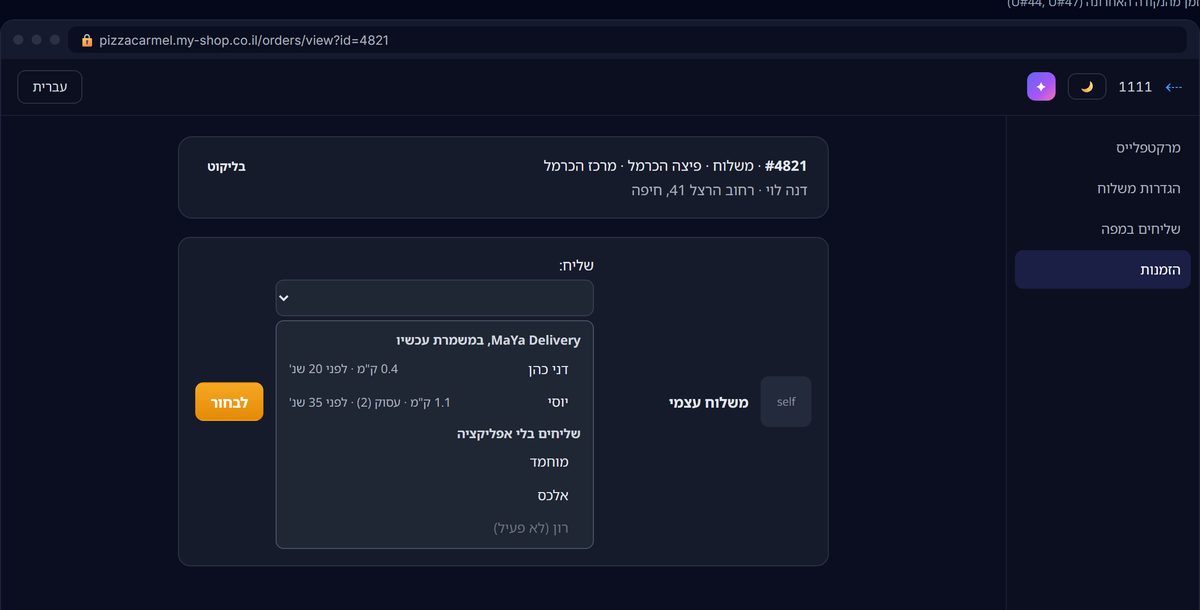Click the משלוח עצמי label
Image resolution: width=1200 pixels, height=610 pixels.
tap(709, 402)
